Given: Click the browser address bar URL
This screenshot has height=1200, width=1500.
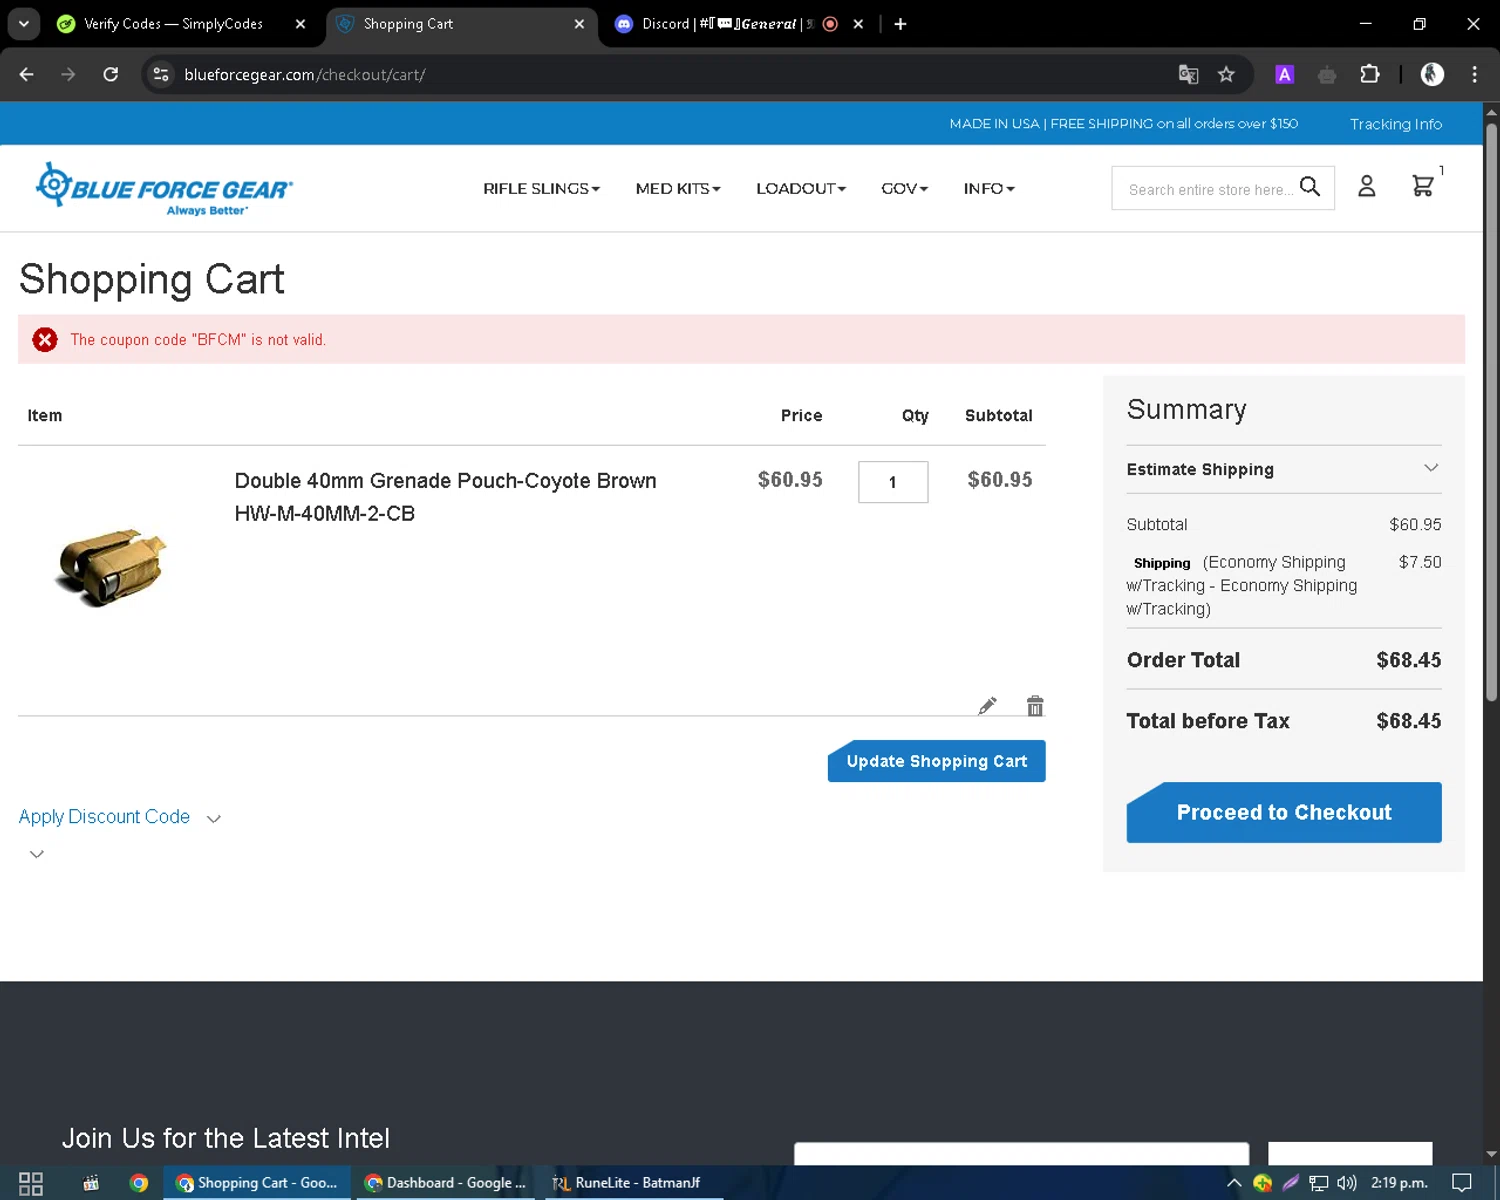Looking at the screenshot, I should (x=305, y=74).
